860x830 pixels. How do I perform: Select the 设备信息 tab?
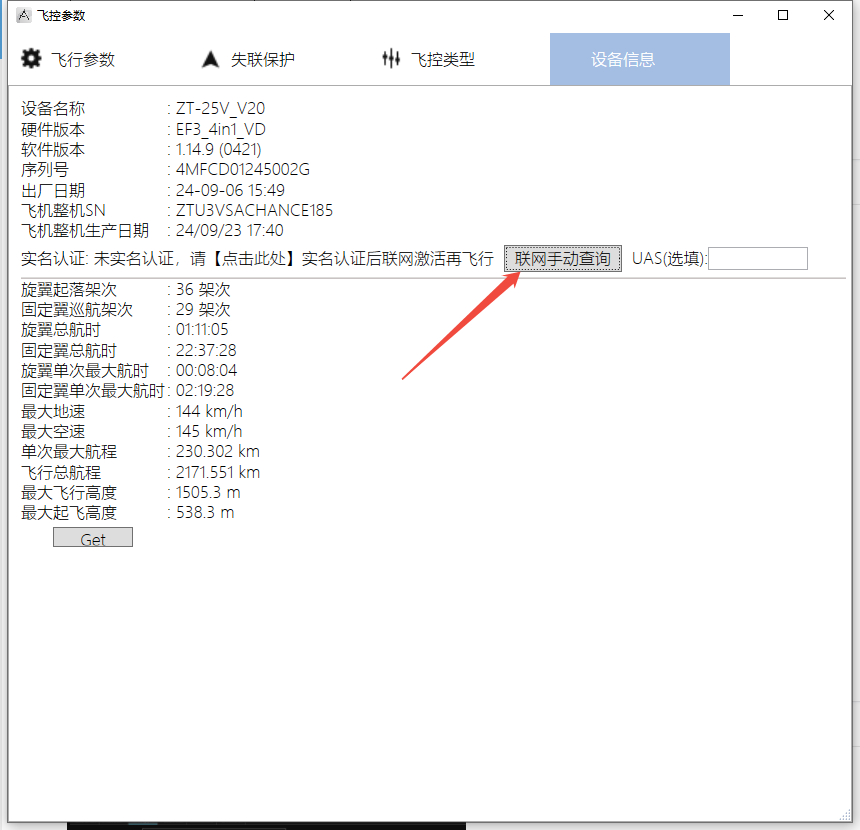(x=640, y=59)
